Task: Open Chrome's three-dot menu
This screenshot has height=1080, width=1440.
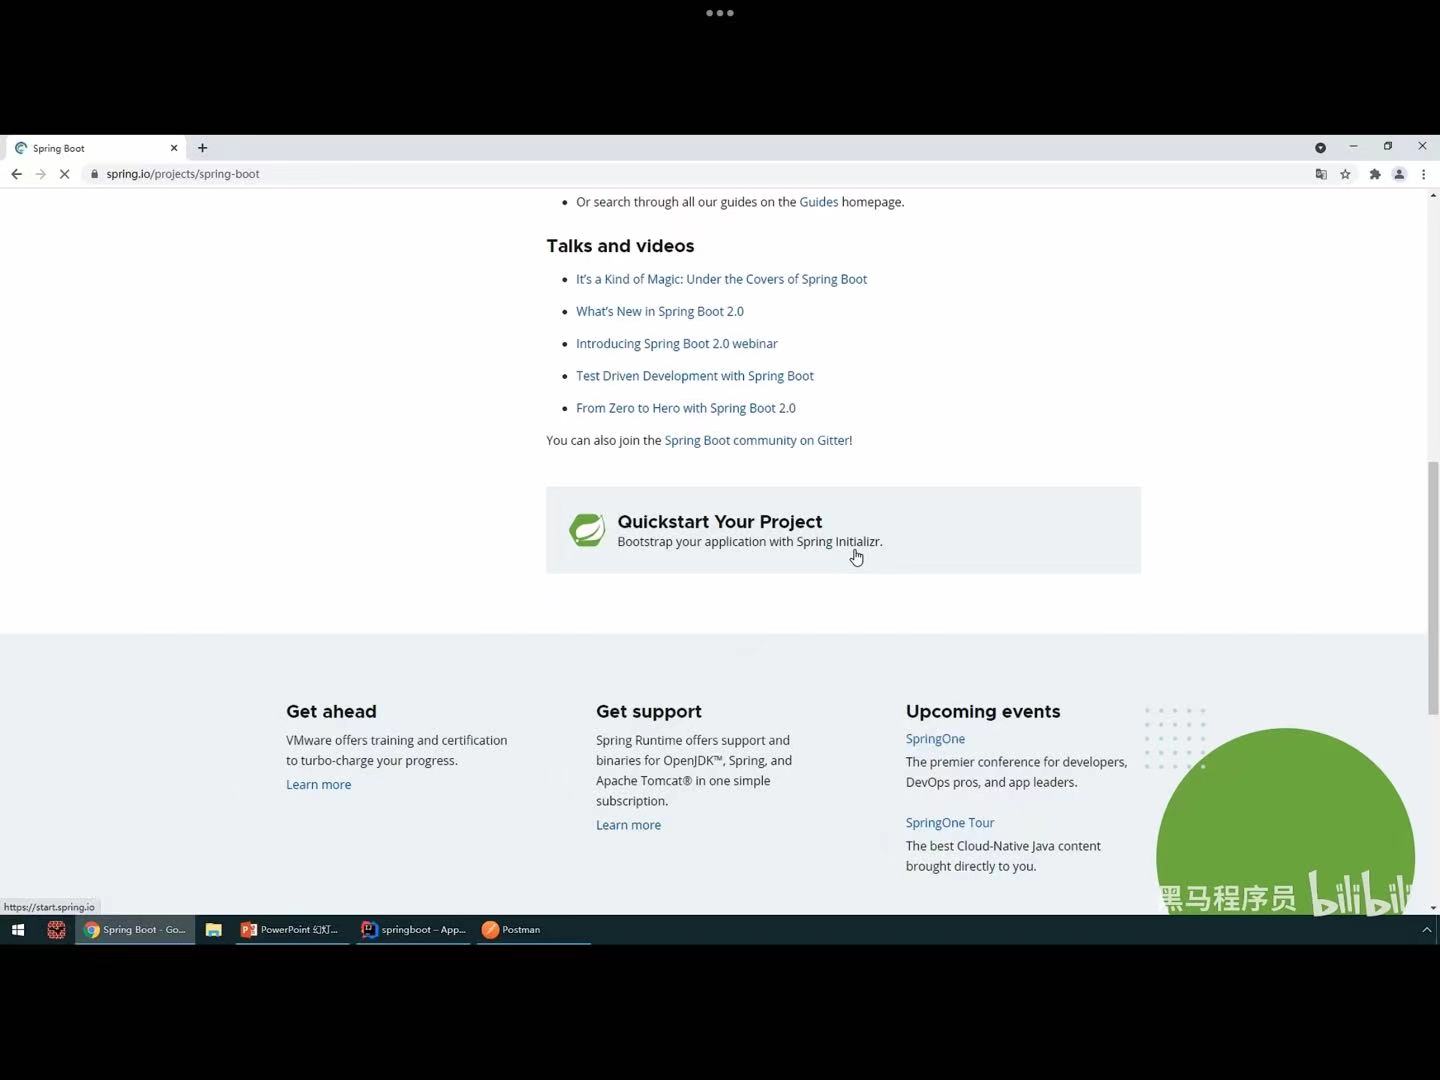Action: tap(1423, 174)
